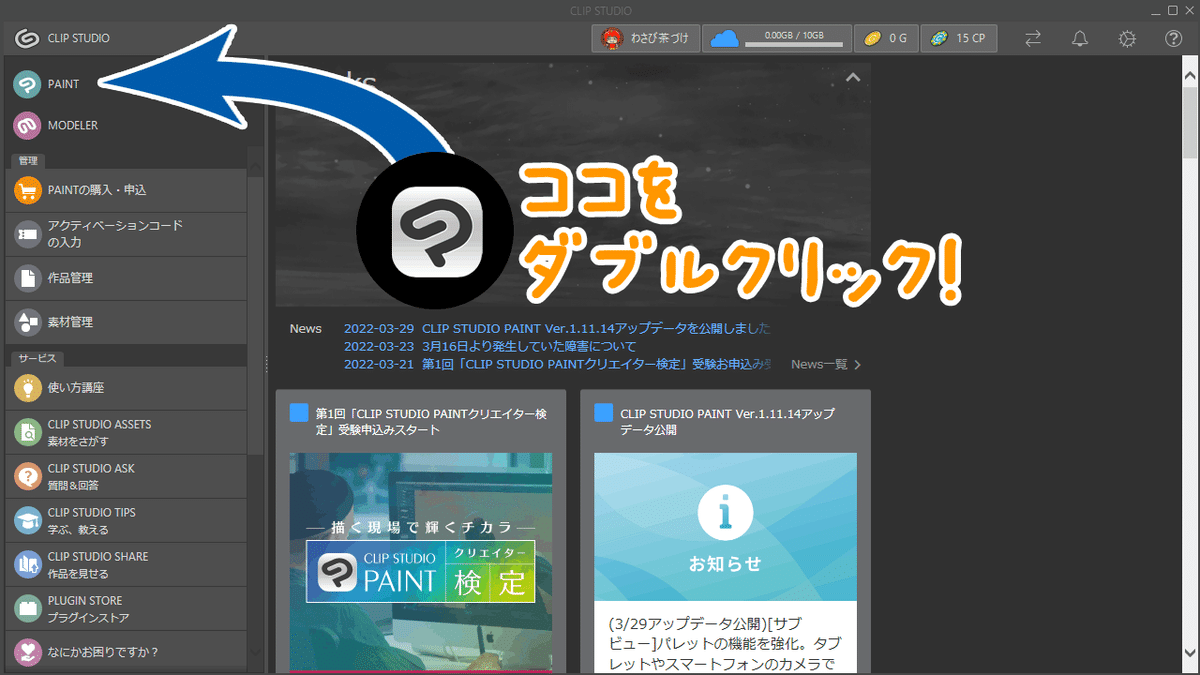
Task: Select the CLIP STUDIO TIPS 学ぶ、教える entry
Action: (x=124, y=520)
